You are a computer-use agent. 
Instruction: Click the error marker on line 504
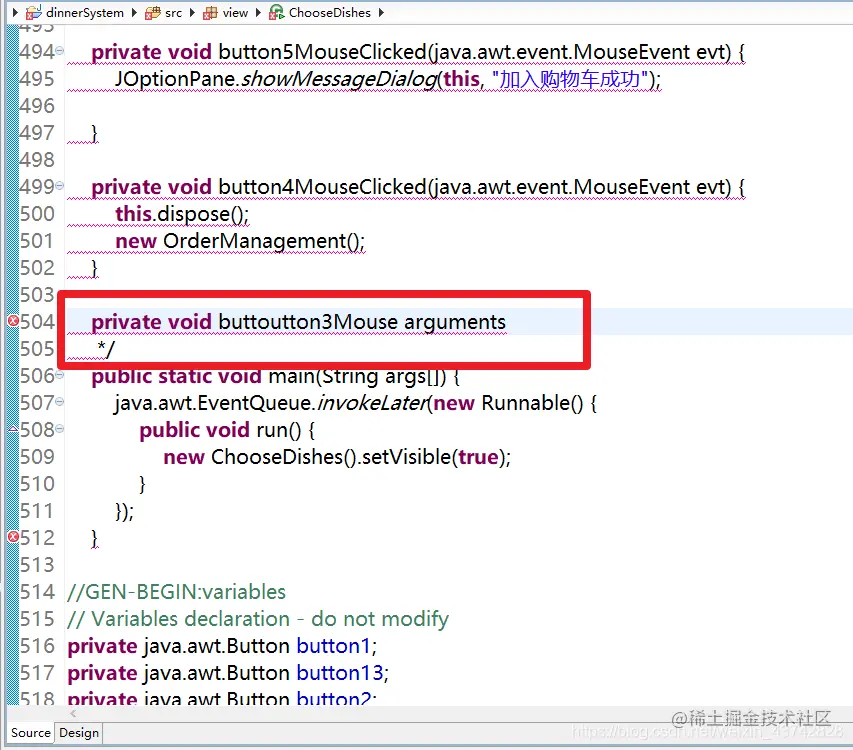pos(13,321)
